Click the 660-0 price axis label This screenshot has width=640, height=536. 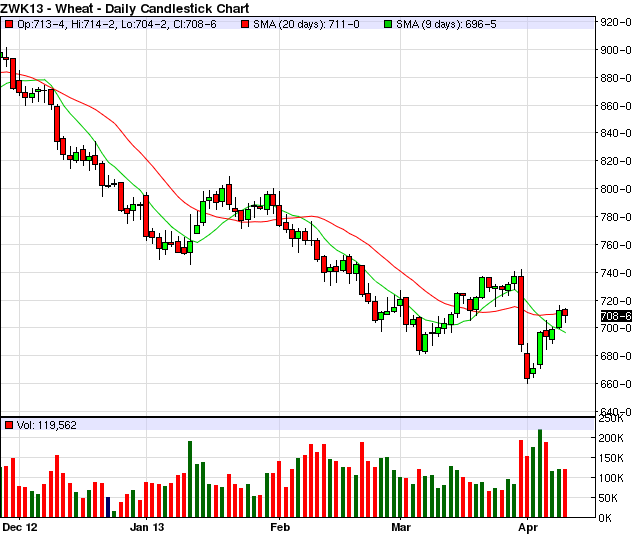pyautogui.click(x=616, y=384)
